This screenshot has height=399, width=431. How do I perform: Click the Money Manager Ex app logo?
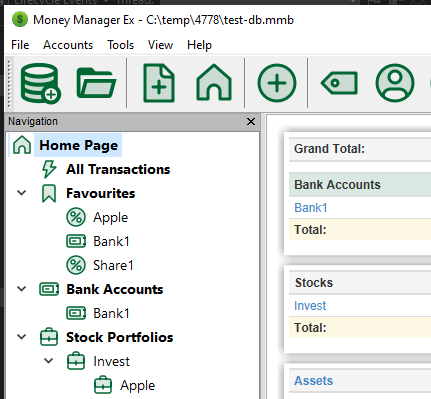tap(20, 20)
